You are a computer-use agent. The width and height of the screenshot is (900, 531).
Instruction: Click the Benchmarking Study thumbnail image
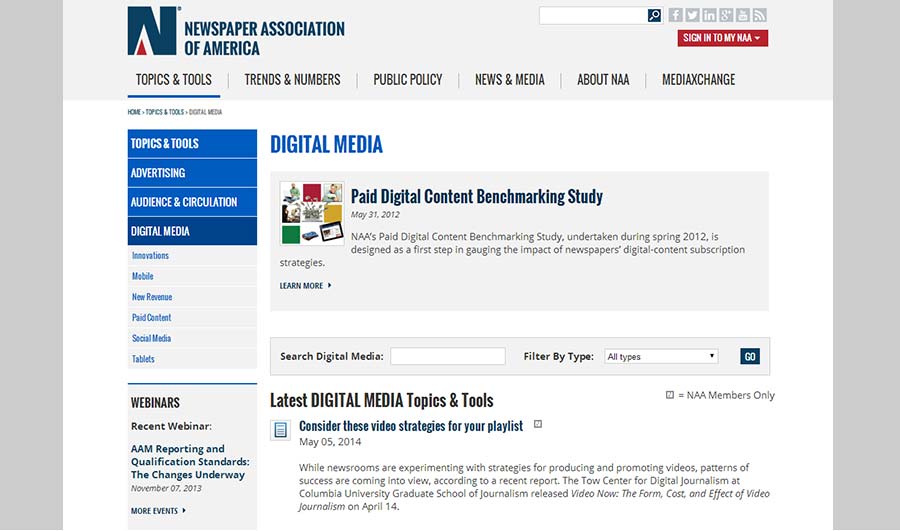pos(312,214)
